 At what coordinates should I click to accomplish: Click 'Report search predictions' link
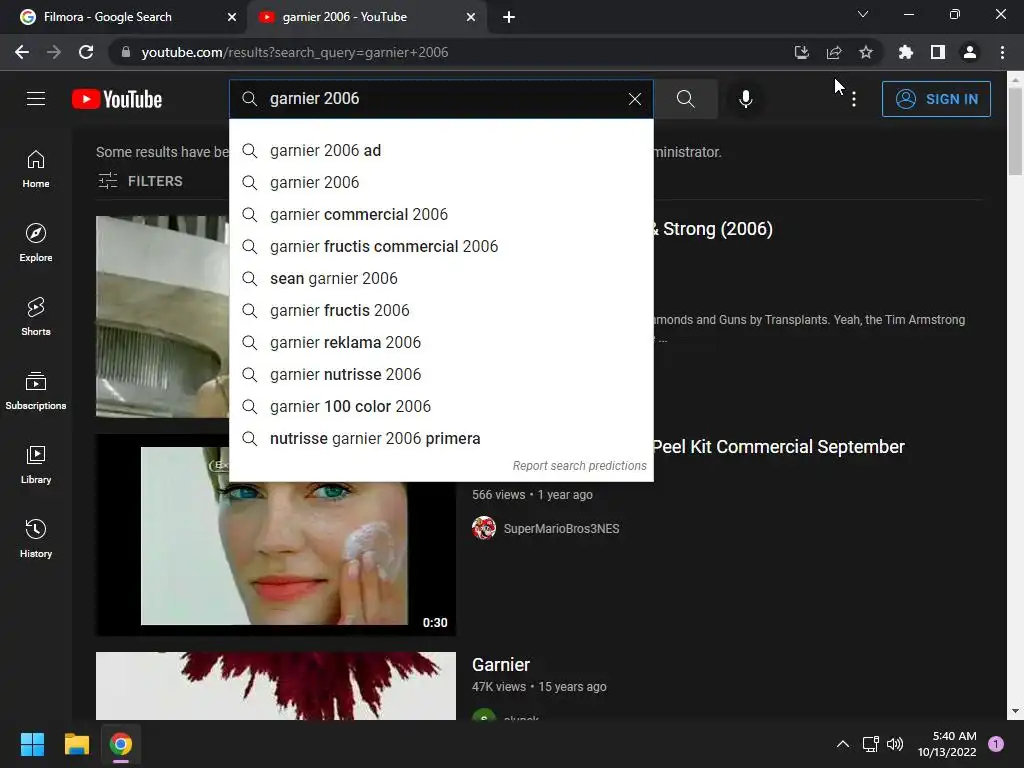pyautogui.click(x=579, y=466)
